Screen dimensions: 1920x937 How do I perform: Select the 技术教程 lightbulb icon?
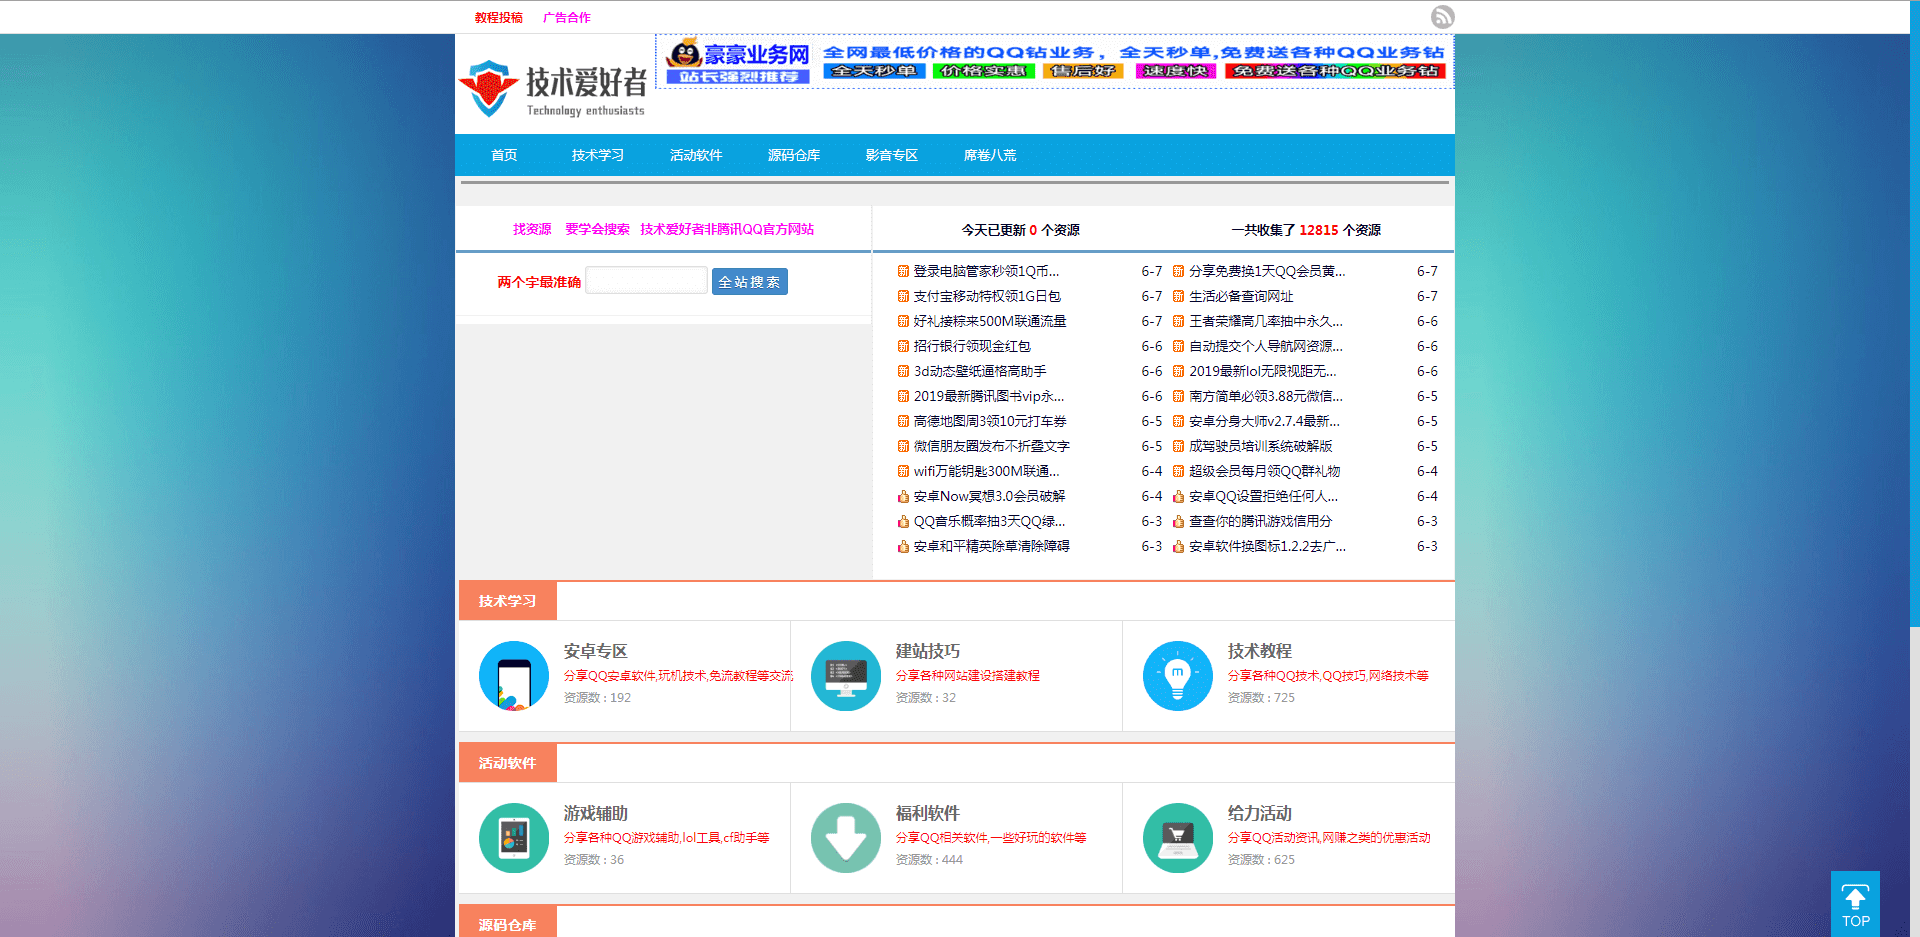point(1177,676)
